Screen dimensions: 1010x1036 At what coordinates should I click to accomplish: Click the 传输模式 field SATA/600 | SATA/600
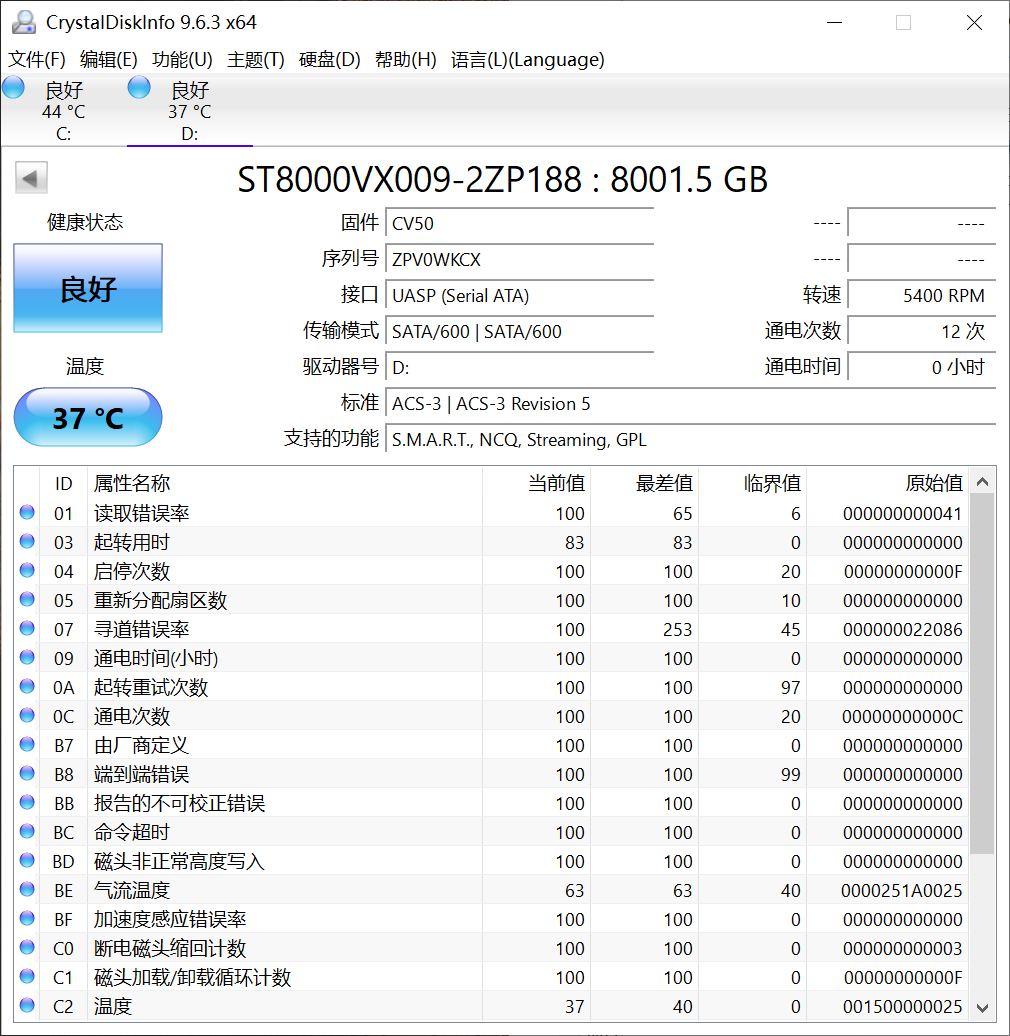click(x=519, y=331)
